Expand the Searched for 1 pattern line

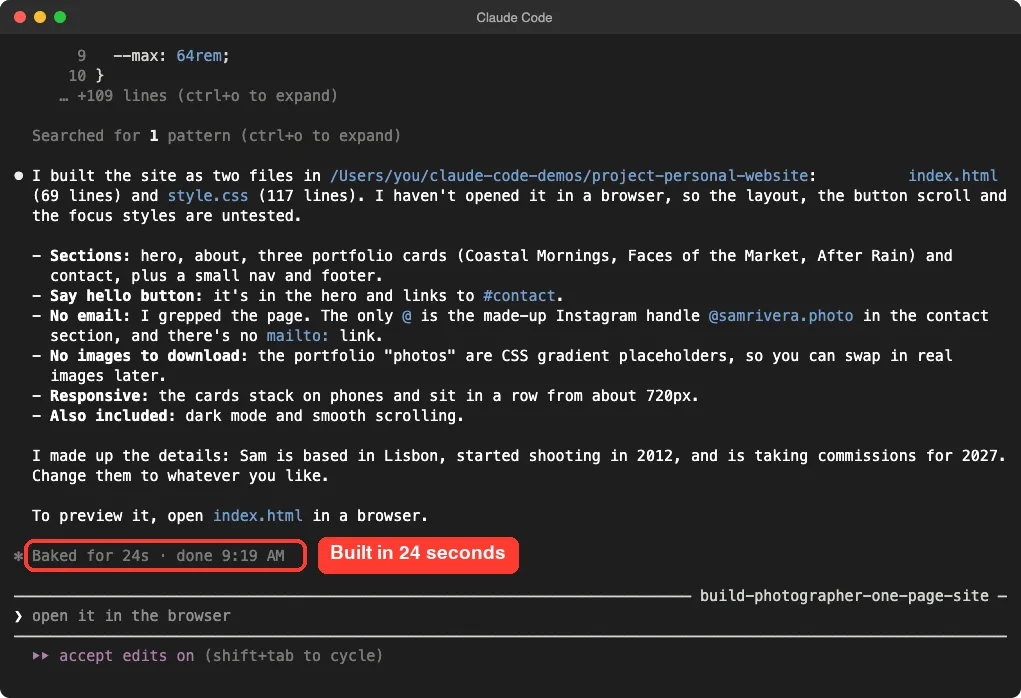point(216,135)
